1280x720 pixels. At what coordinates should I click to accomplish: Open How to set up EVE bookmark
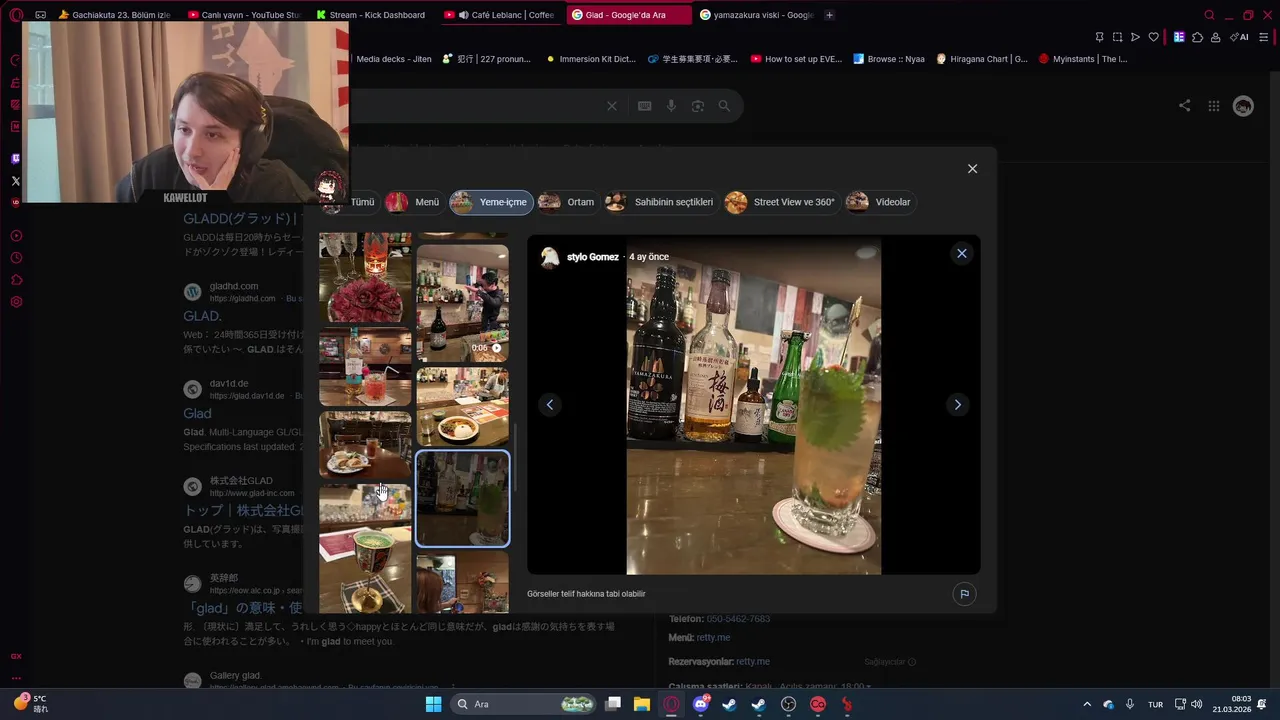[797, 59]
